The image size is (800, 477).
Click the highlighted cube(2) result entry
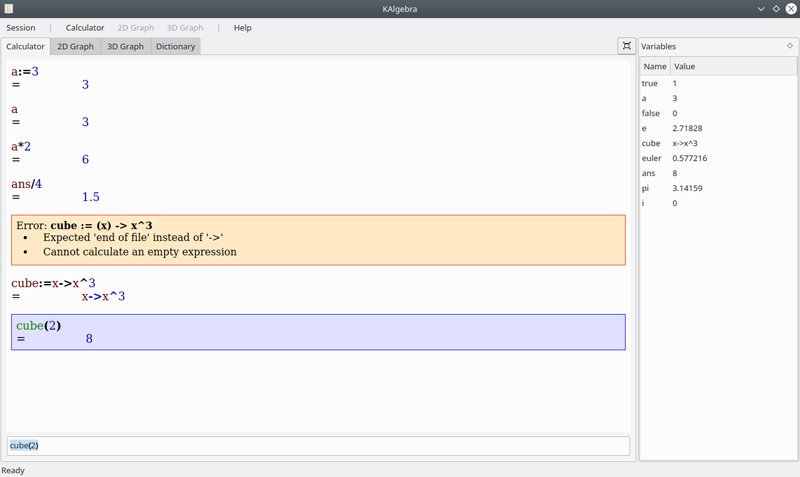pyautogui.click(x=318, y=332)
